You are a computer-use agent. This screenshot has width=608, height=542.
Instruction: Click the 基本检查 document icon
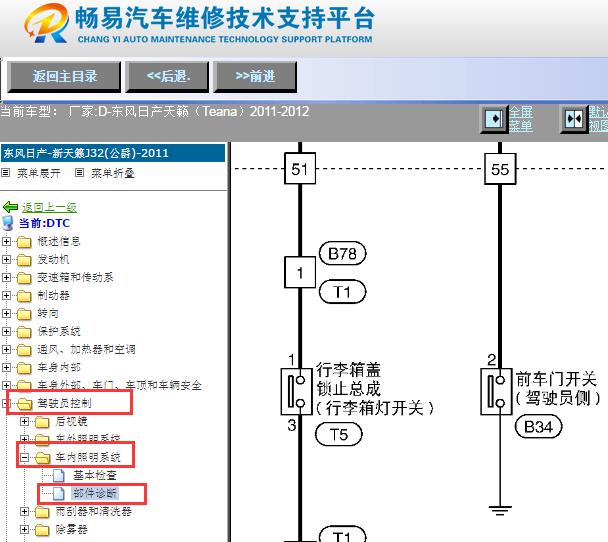point(59,476)
